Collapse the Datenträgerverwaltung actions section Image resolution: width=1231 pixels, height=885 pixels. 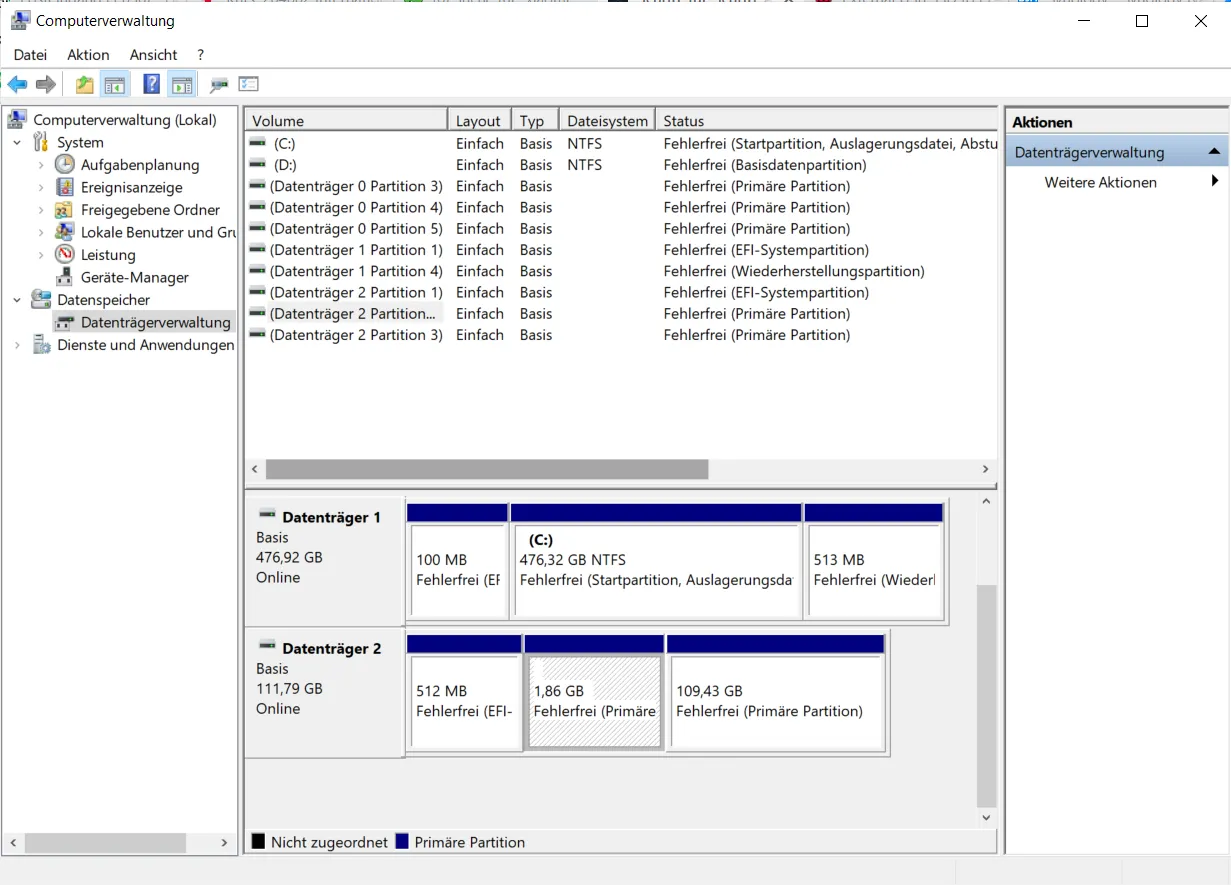[x=1214, y=152]
